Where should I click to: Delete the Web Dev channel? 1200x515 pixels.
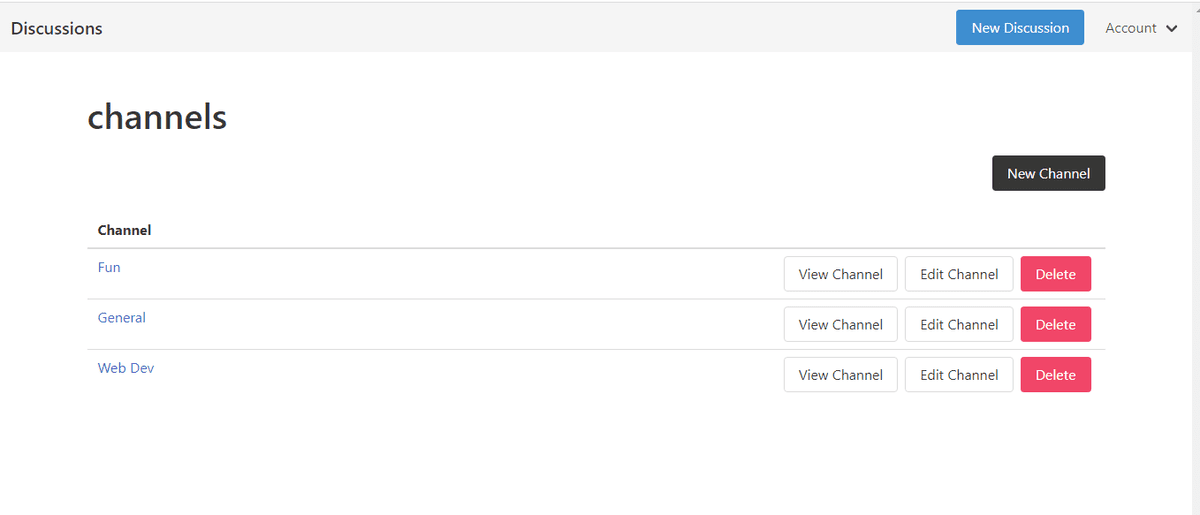click(x=1056, y=375)
